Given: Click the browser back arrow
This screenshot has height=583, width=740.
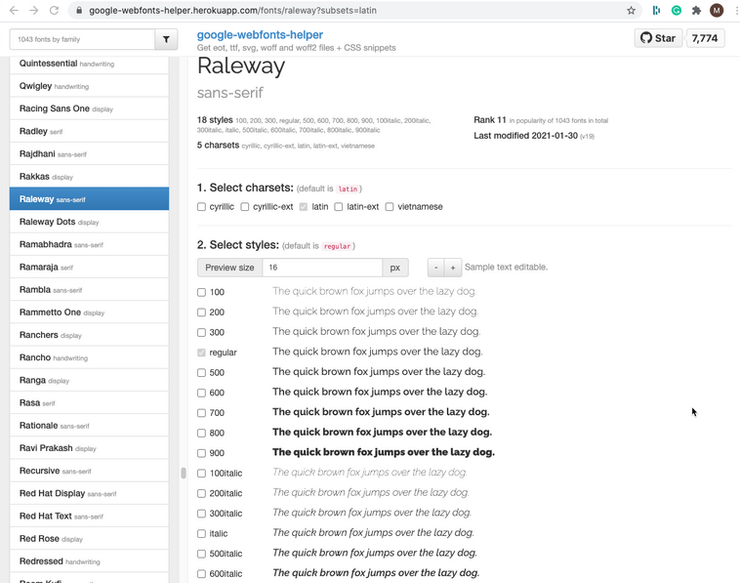Looking at the screenshot, I should (x=14, y=10).
